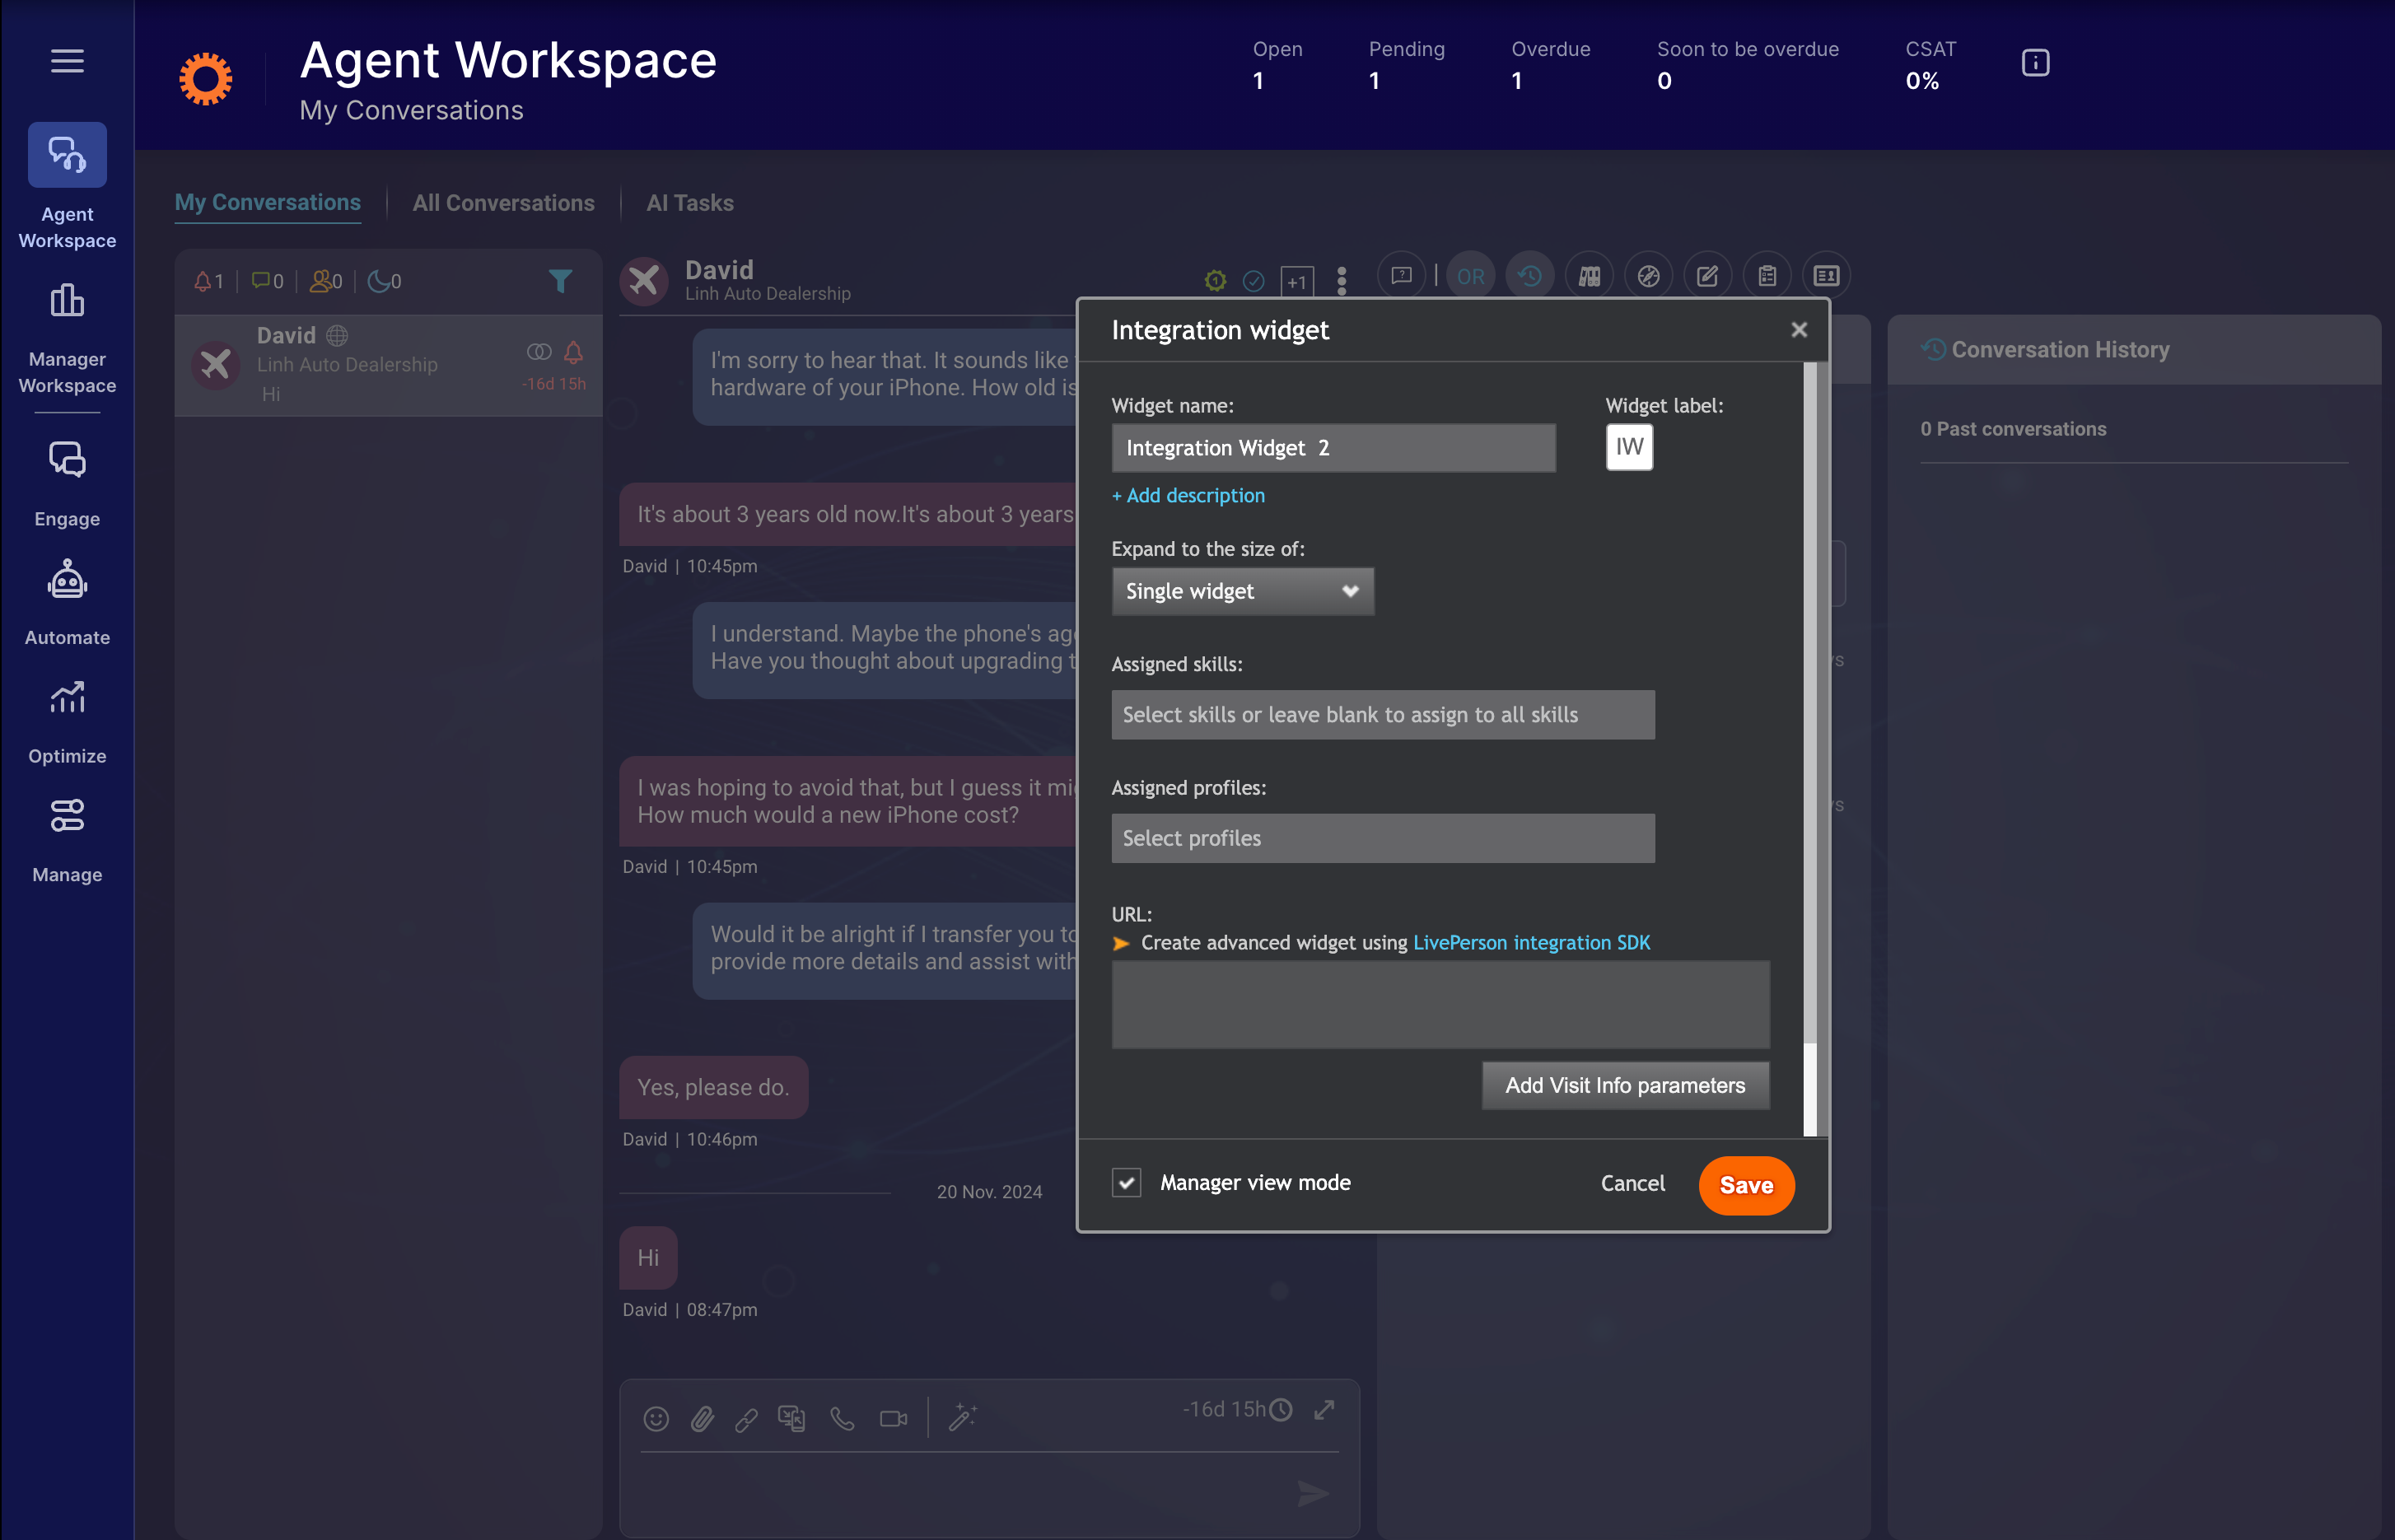The height and width of the screenshot is (1540, 2395).
Task: Select David's conversation in the list
Action: pos(388,365)
